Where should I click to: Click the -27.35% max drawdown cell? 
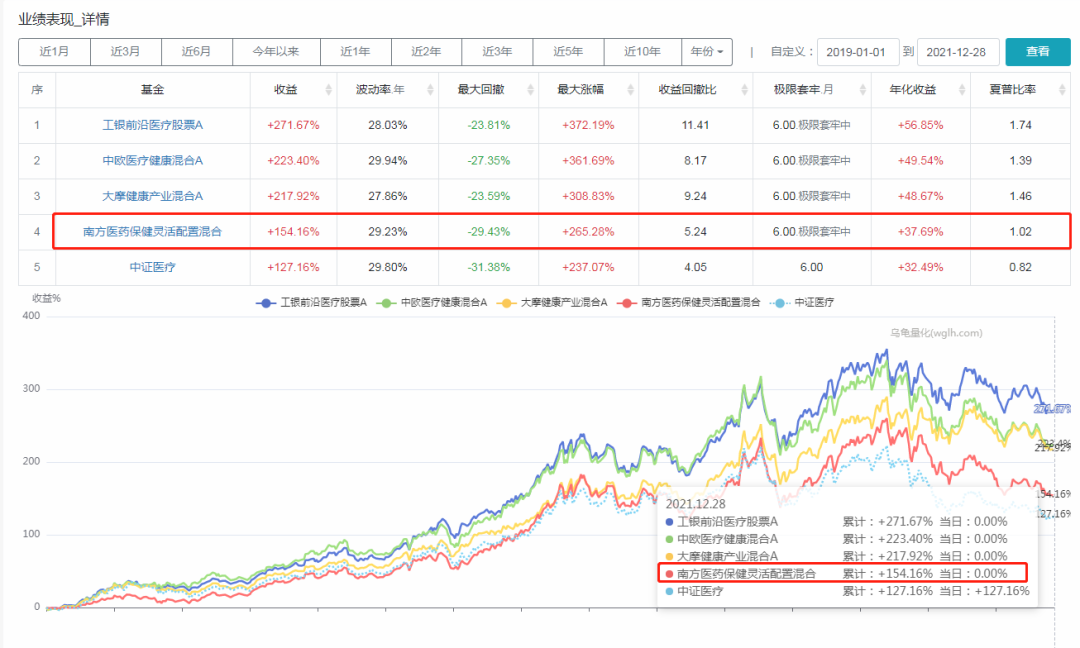coord(489,160)
